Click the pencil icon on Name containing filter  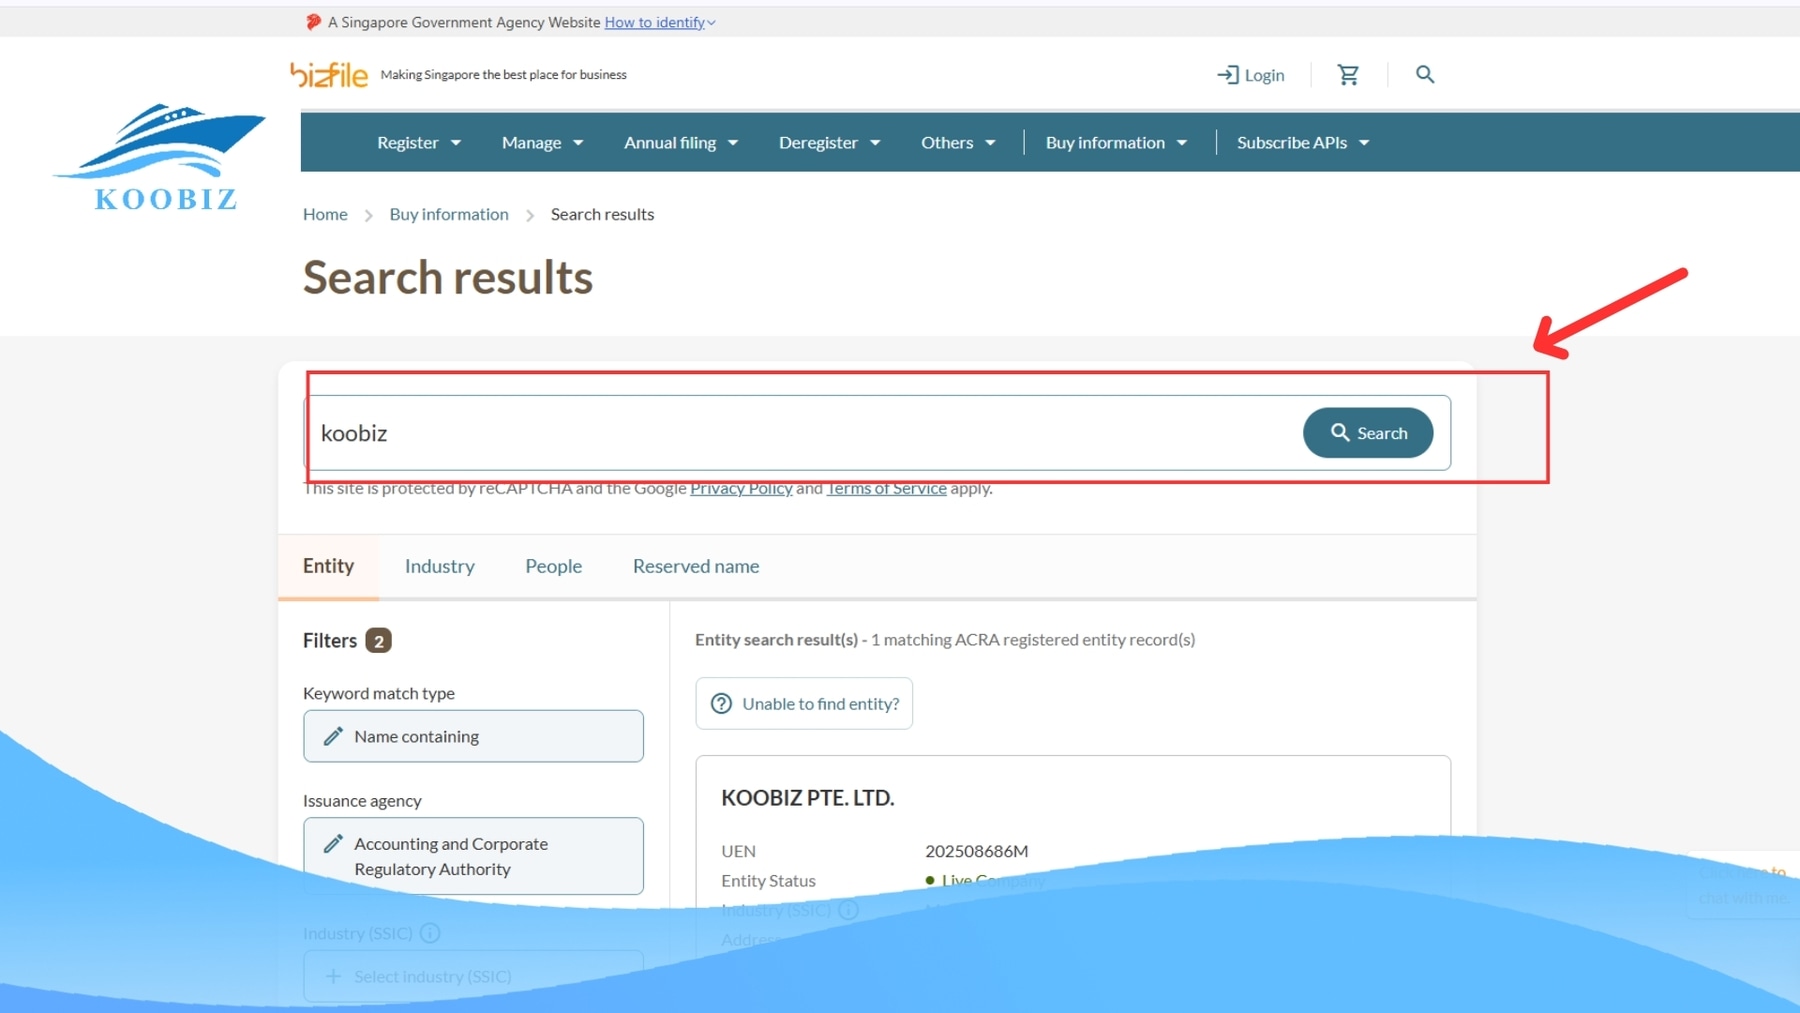click(x=333, y=735)
